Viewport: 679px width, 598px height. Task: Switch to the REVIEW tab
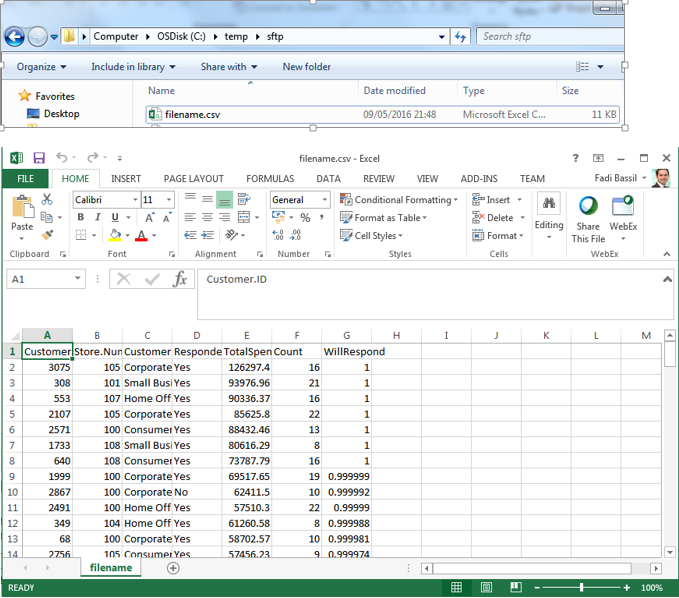pyautogui.click(x=379, y=178)
